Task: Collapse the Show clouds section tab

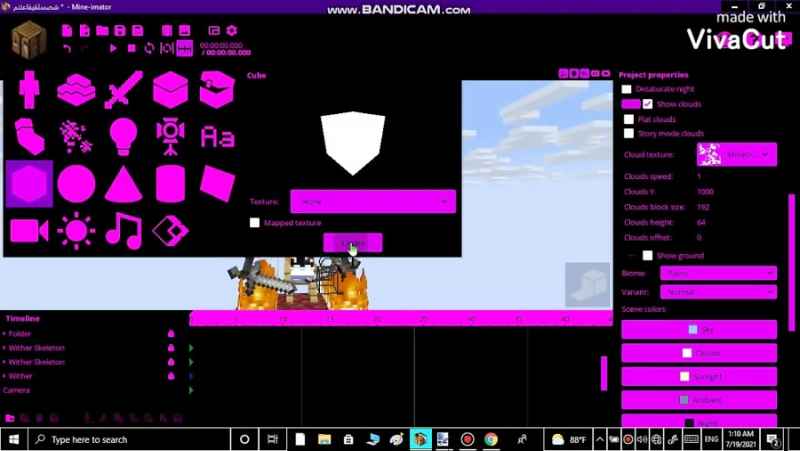Action: [631, 104]
